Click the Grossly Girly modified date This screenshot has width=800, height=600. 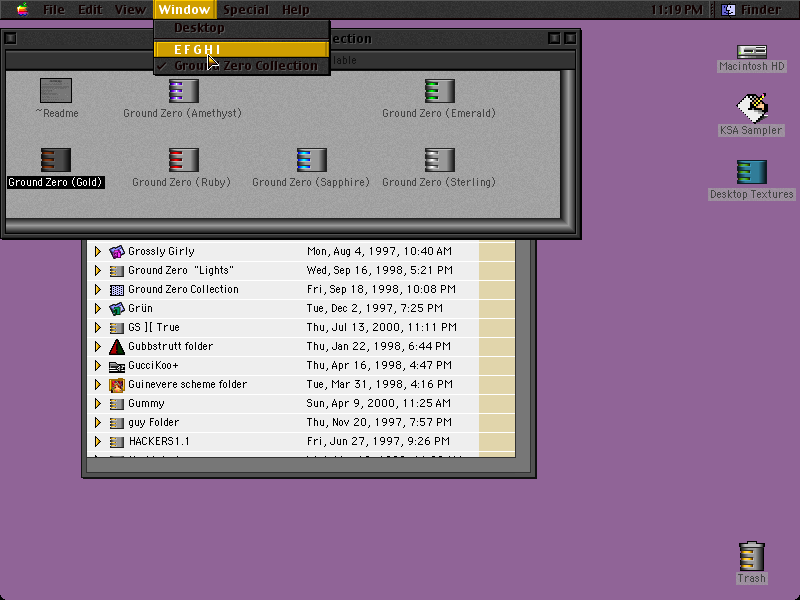[379, 252]
